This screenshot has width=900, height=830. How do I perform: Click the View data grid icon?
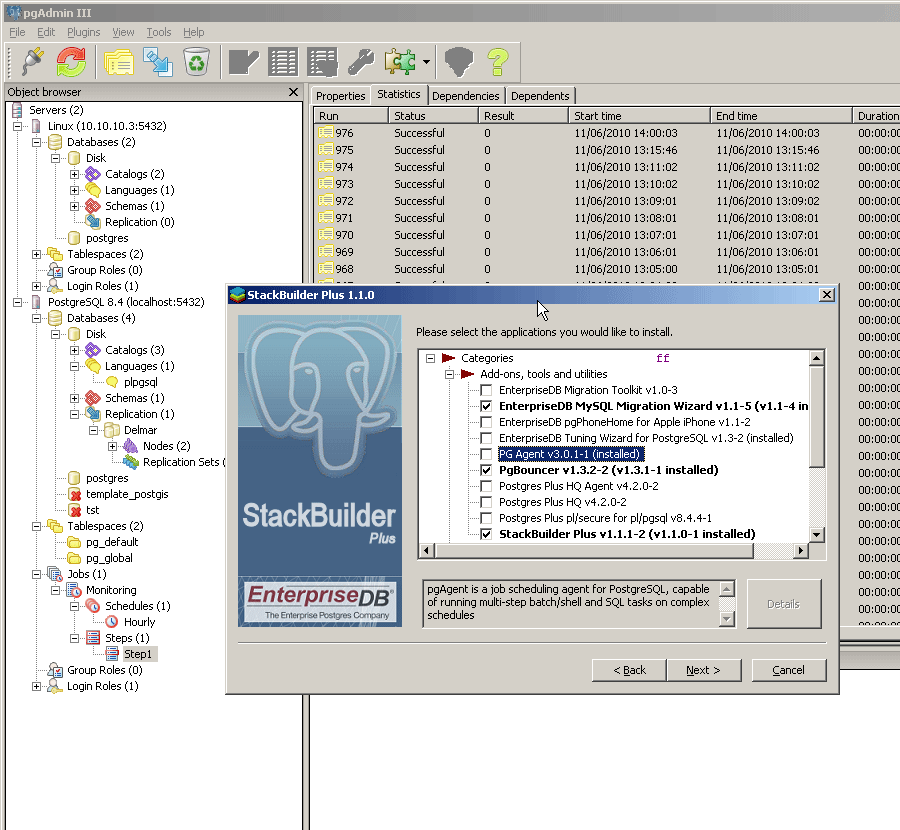(x=283, y=62)
